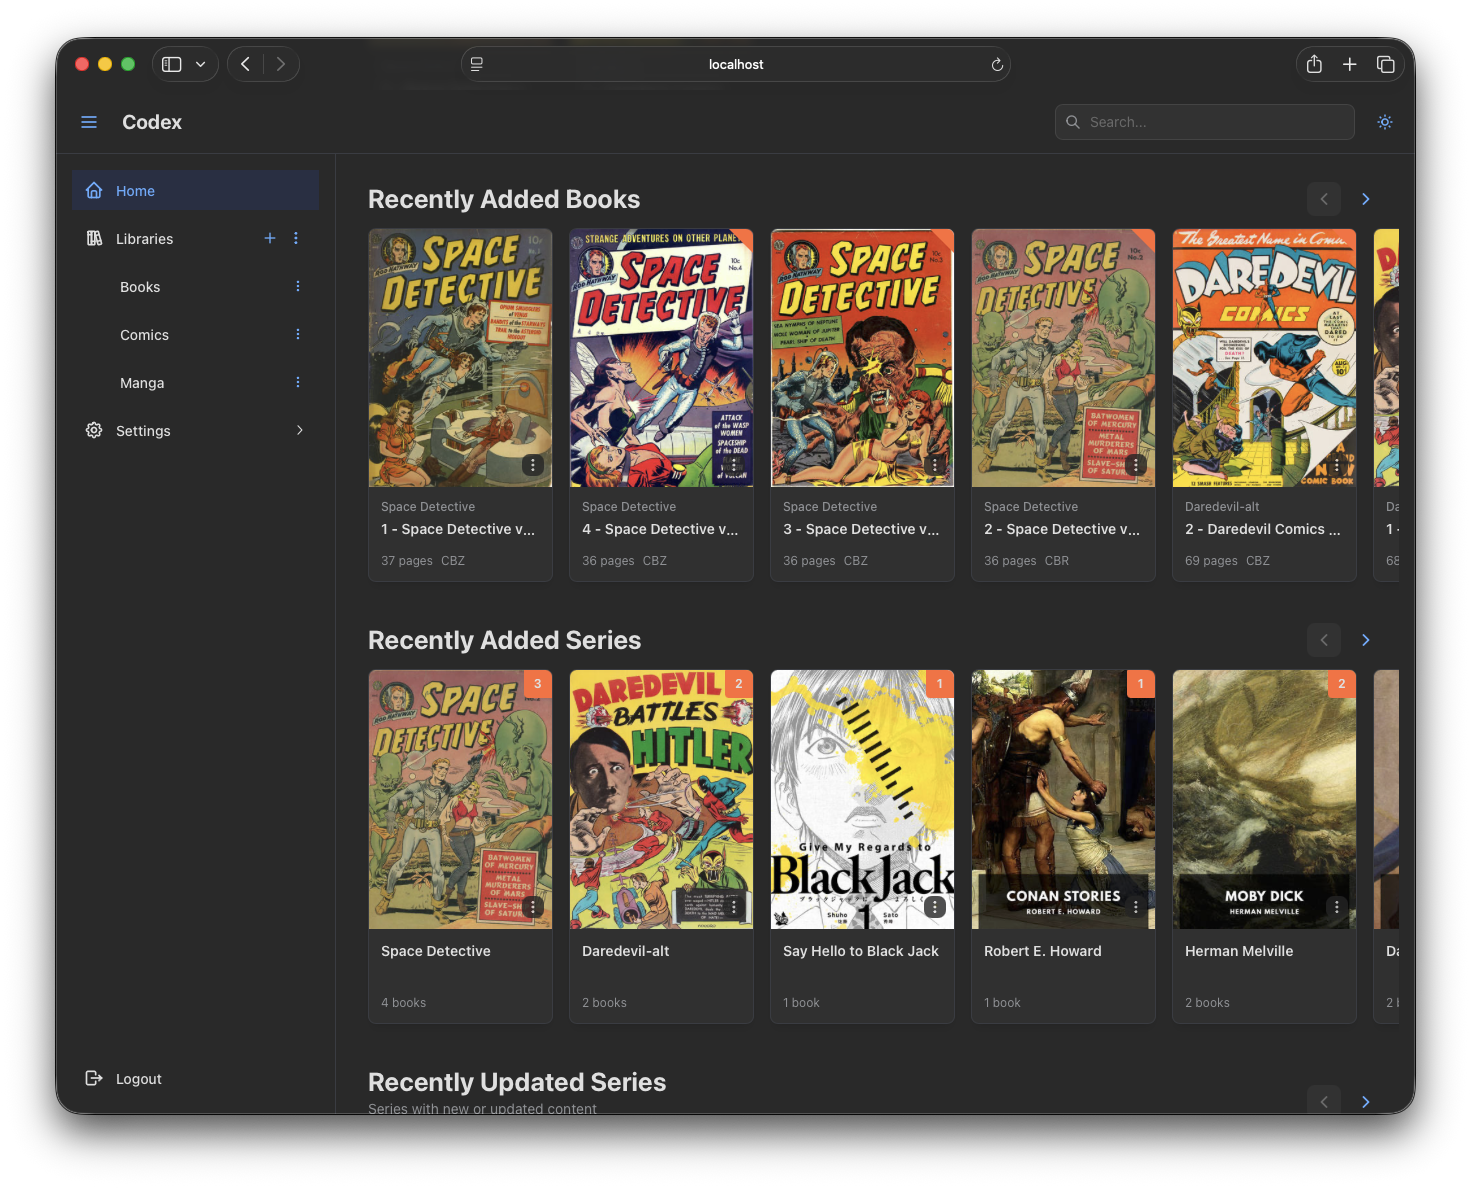The image size is (1471, 1188).
Task: Open the hamburger menu next to Codex
Action: pyautogui.click(x=89, y=121)
